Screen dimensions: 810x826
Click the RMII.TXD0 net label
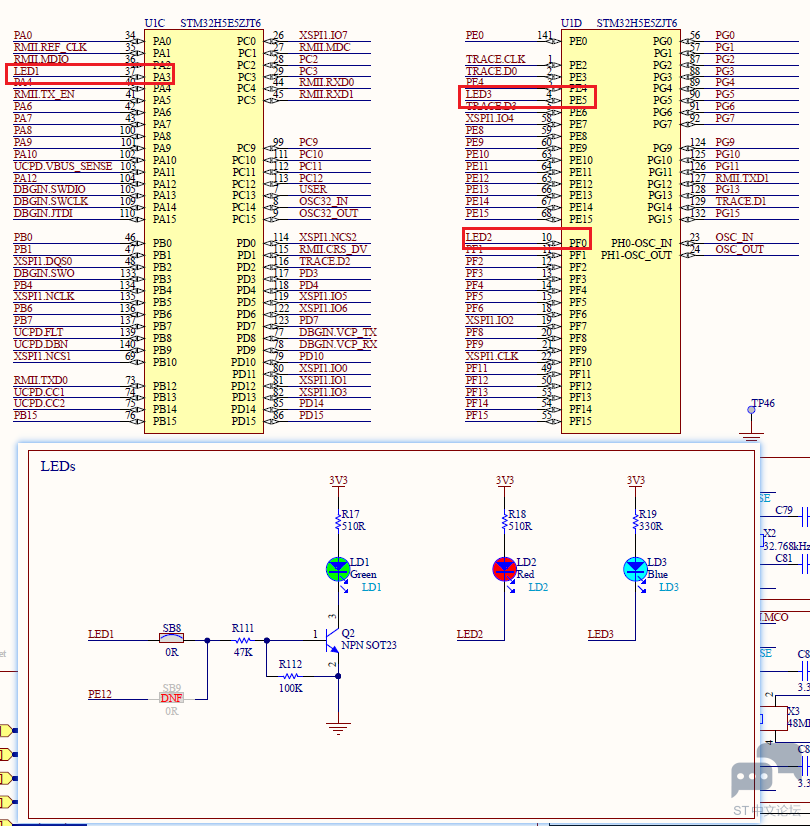point(41,380)
